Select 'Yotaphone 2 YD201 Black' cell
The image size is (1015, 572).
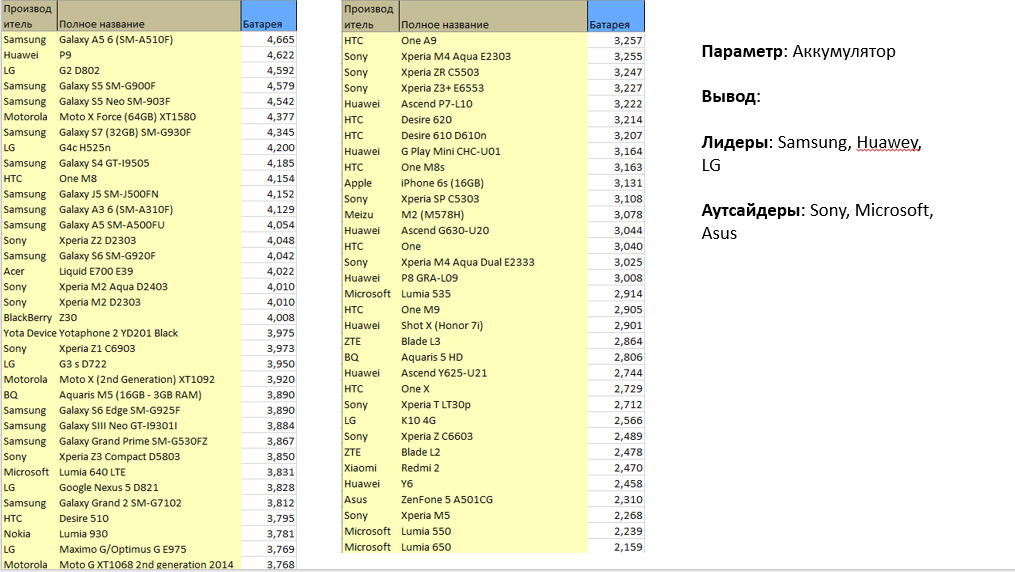pyautogui.click(x=149, y=333)
